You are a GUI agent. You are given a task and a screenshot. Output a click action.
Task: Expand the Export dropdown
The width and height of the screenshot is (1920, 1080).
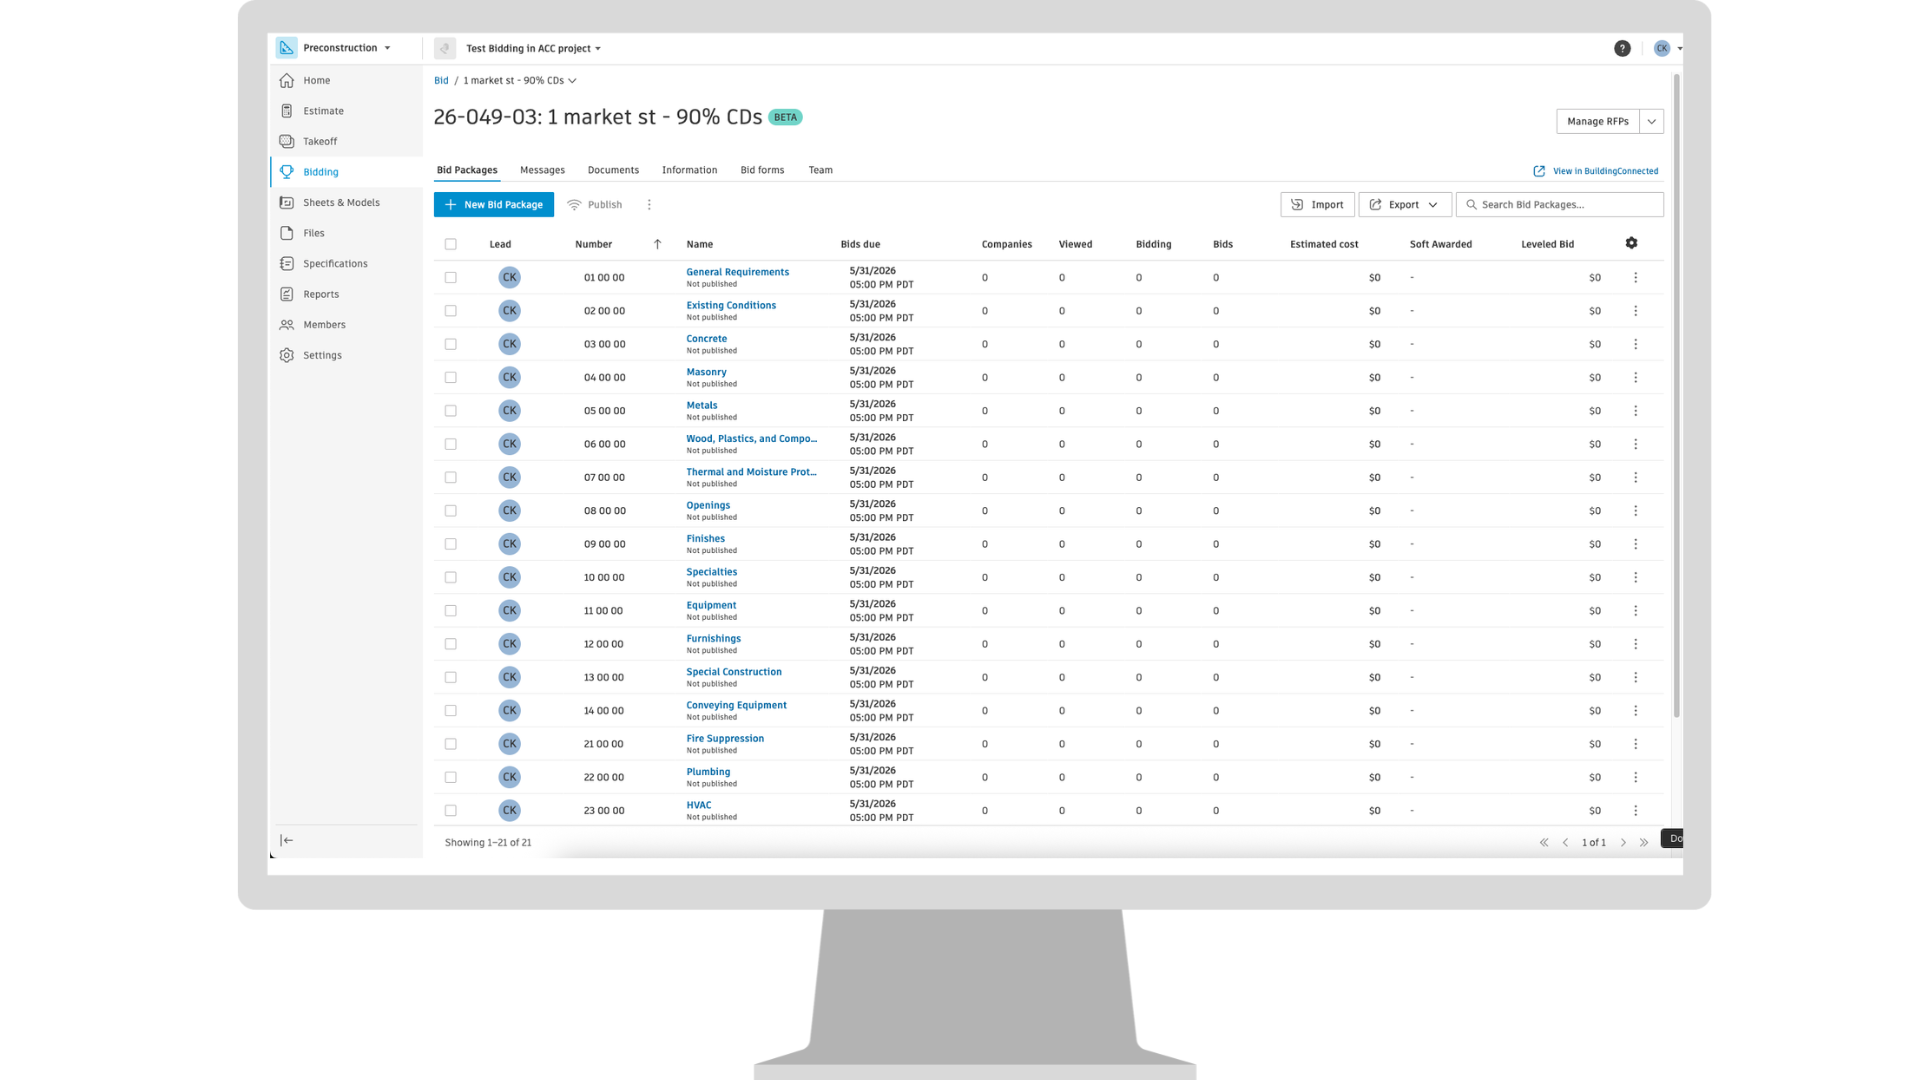1404,204
